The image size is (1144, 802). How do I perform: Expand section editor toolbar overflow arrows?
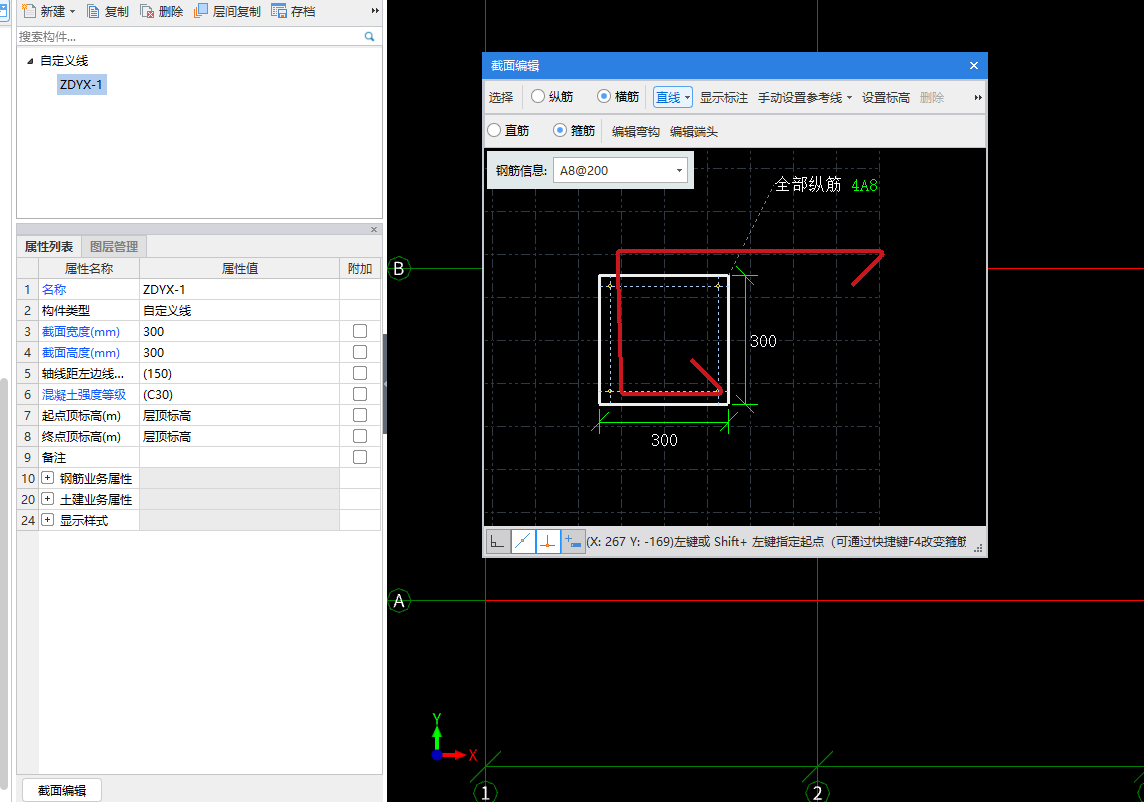pyautogui.click(x=978, y=97)
